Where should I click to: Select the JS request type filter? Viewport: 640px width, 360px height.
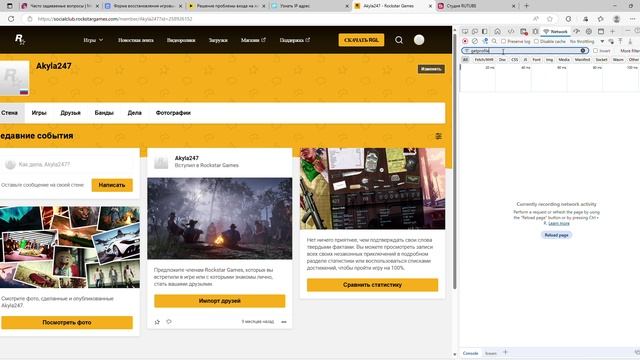click(525, 60)
